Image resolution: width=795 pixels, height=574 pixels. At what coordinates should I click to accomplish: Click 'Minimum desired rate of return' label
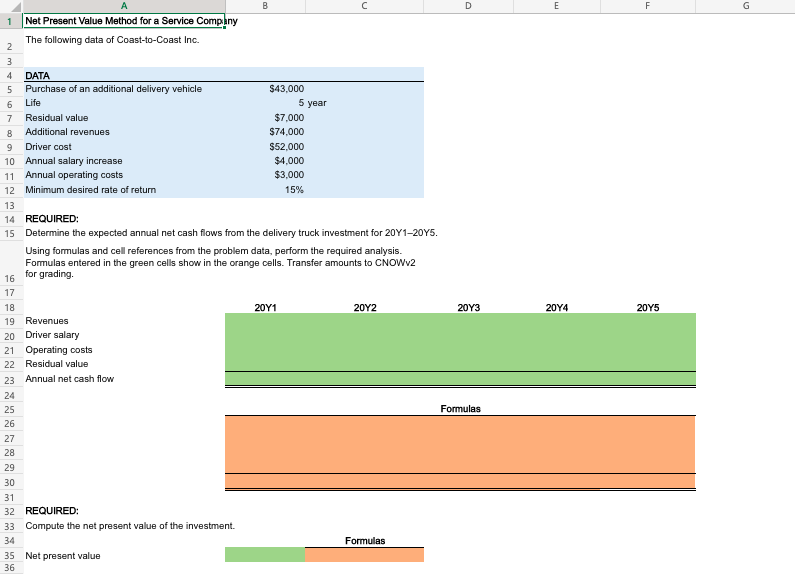tap(91, 190)
